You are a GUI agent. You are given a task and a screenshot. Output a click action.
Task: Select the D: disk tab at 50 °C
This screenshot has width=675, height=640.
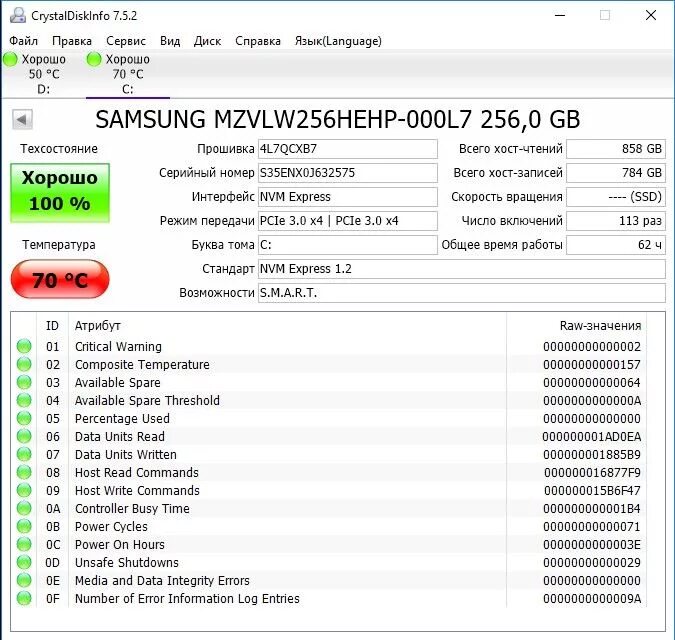tap(42, 74)
